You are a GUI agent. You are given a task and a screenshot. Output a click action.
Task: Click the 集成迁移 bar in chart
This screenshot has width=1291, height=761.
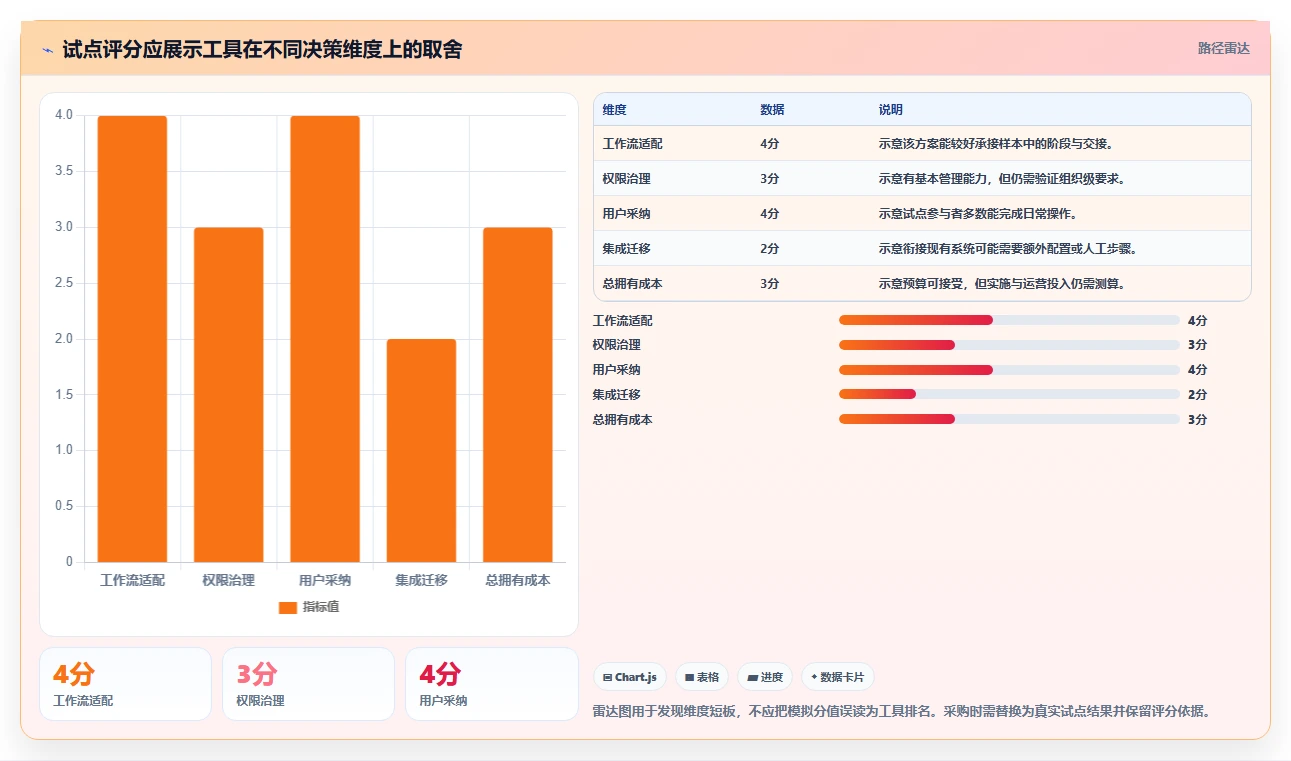[421, 451]
